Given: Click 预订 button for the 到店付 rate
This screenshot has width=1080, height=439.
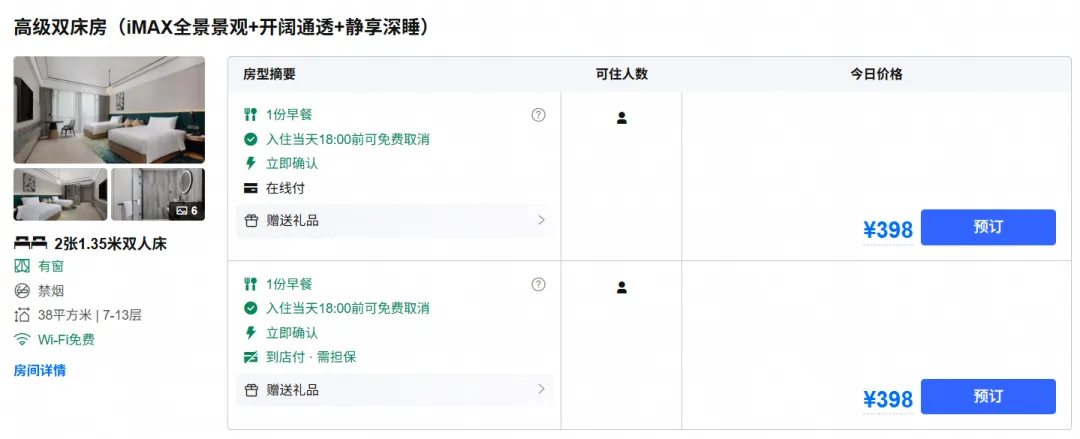Looking at the screenshot, I should (x=988, y=397).
